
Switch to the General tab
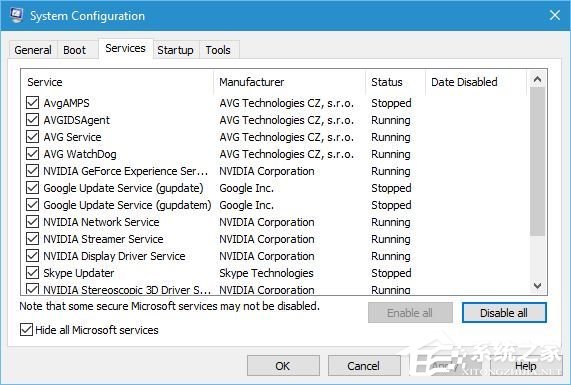(33, 50)
